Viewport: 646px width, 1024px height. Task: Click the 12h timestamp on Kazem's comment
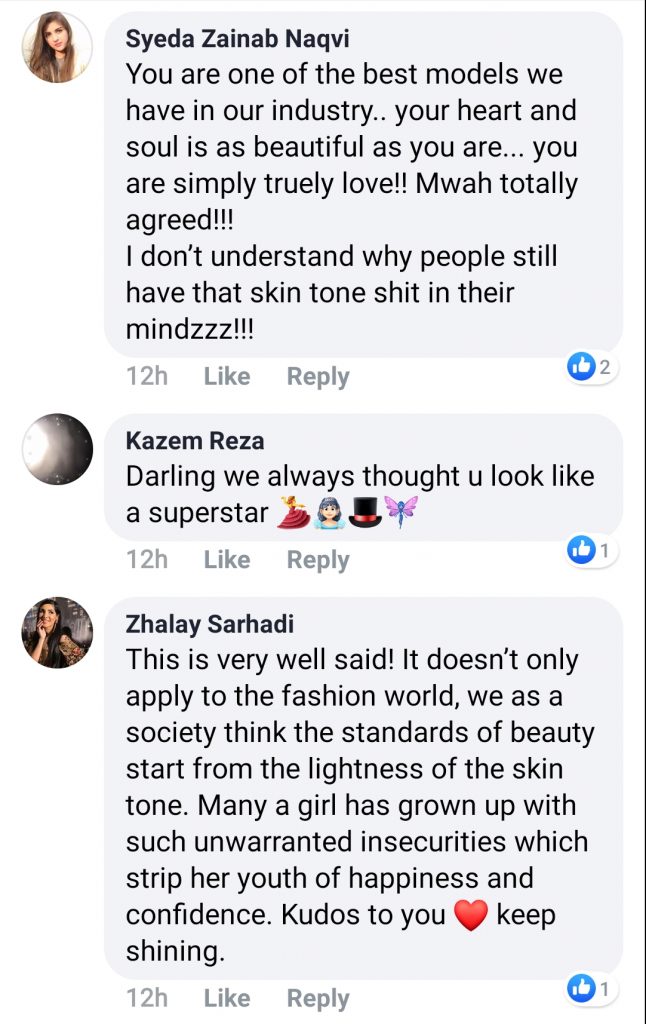[x=147, y=560]
